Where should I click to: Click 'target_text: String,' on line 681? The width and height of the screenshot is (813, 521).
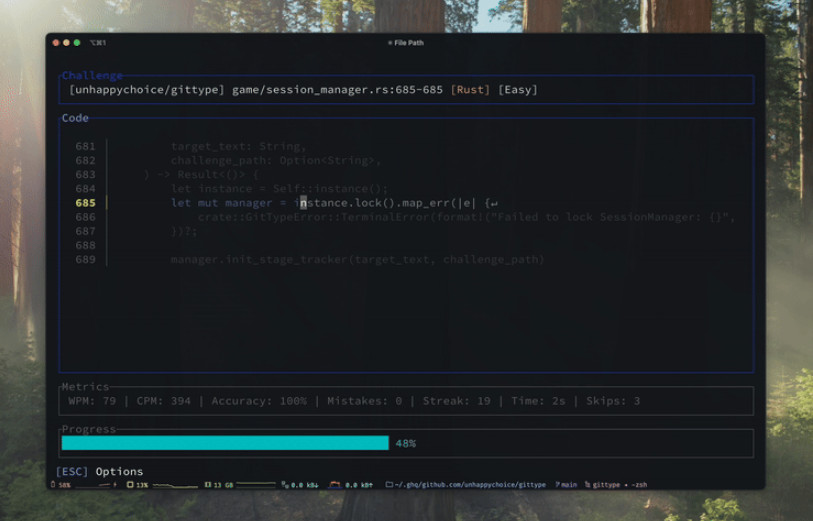[239, 147]
